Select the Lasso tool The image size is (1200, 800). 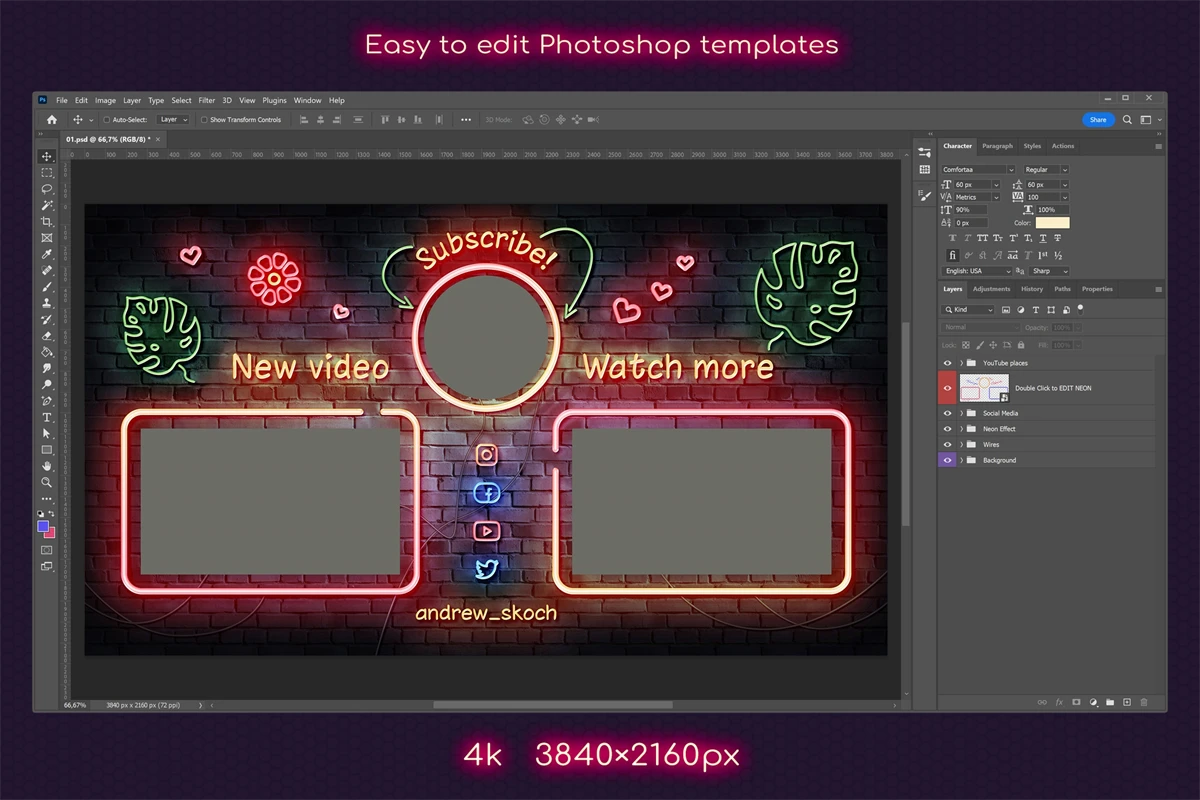pyautogui.click(x=47, y=189)
